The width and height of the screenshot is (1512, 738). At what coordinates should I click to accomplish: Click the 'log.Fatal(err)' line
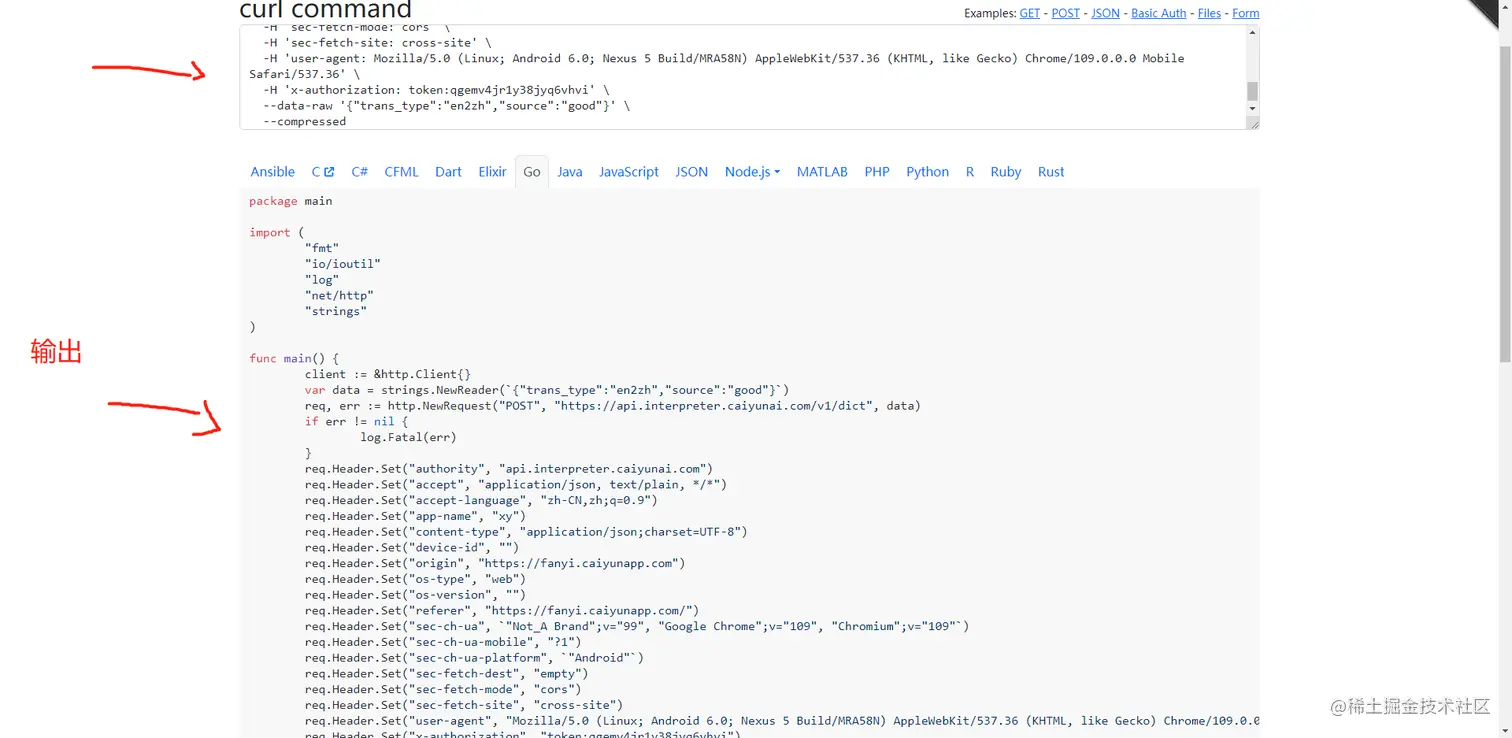(x=408, y=437)
